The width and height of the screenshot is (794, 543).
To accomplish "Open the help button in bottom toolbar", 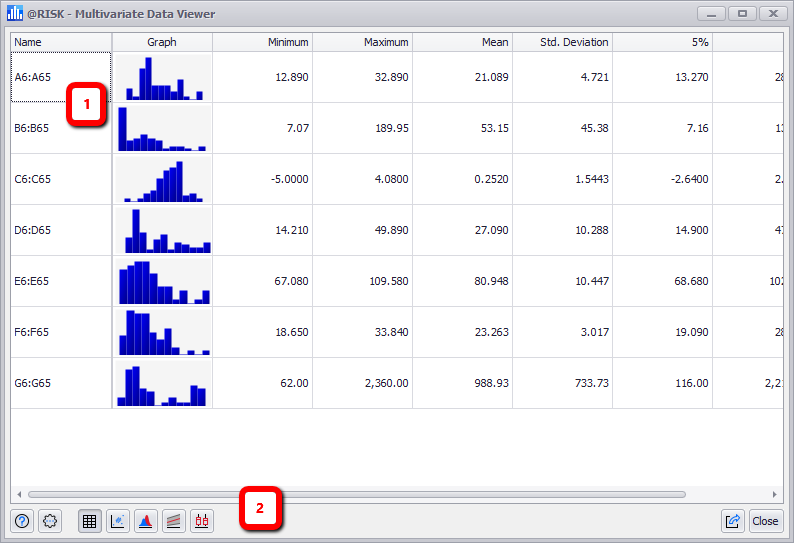I will tap(22, 521).
